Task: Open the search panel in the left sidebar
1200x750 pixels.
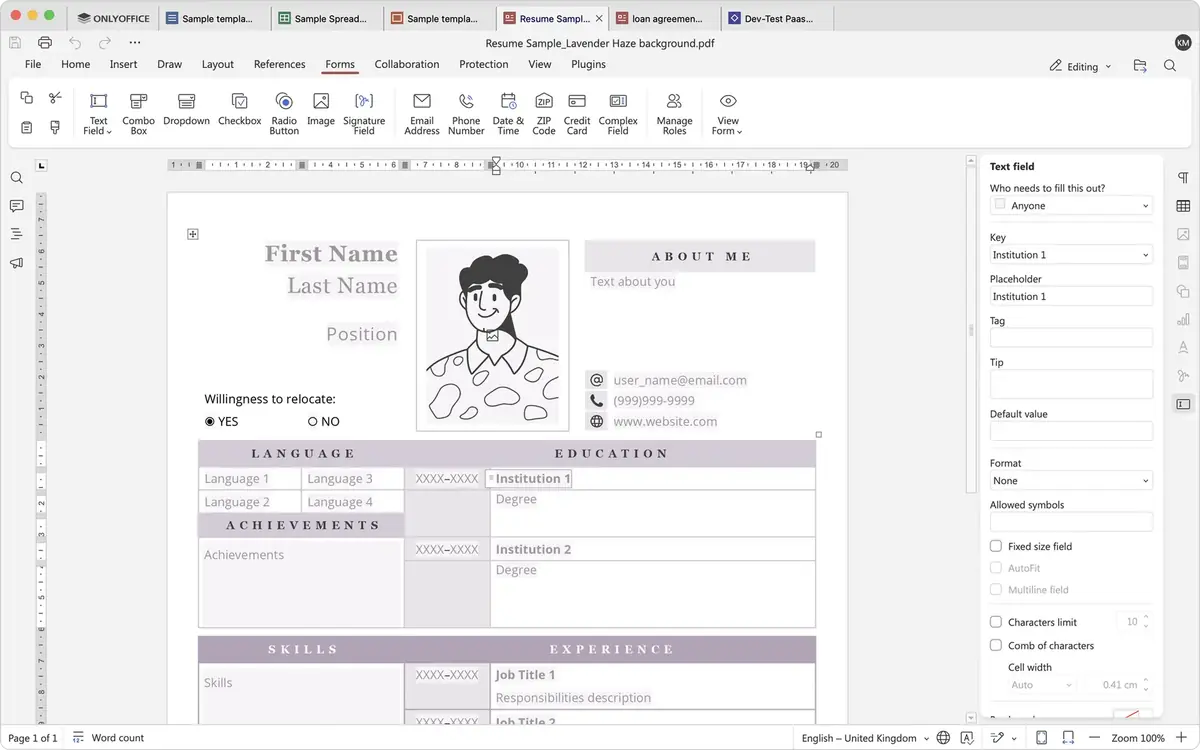Action: tap(16, 178)
